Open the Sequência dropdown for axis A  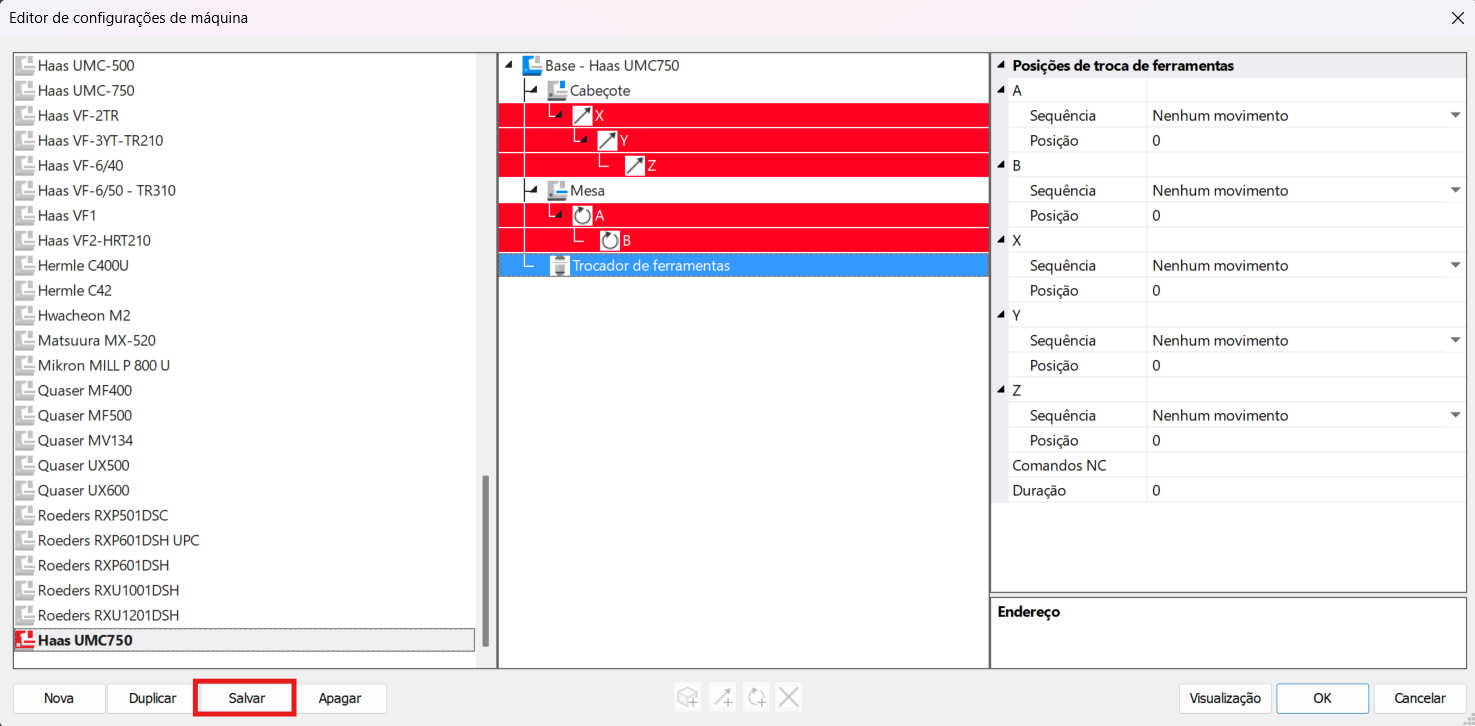(x=1455, y=115)
